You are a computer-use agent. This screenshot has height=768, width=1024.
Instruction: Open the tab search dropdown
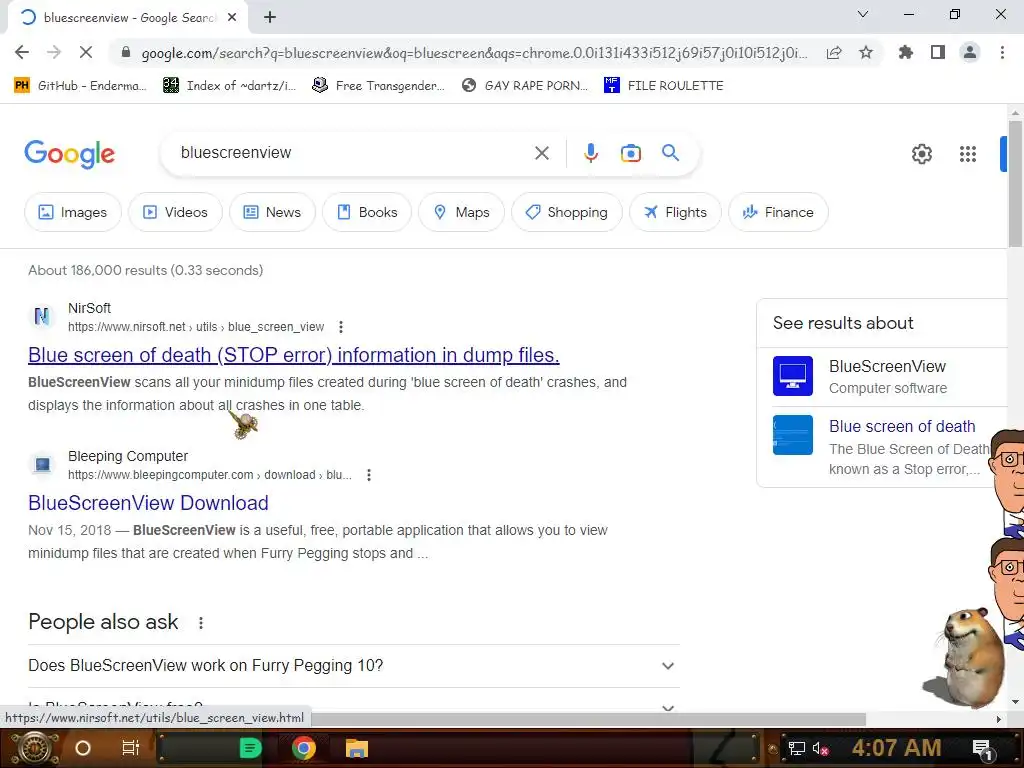tap(863, 14)
